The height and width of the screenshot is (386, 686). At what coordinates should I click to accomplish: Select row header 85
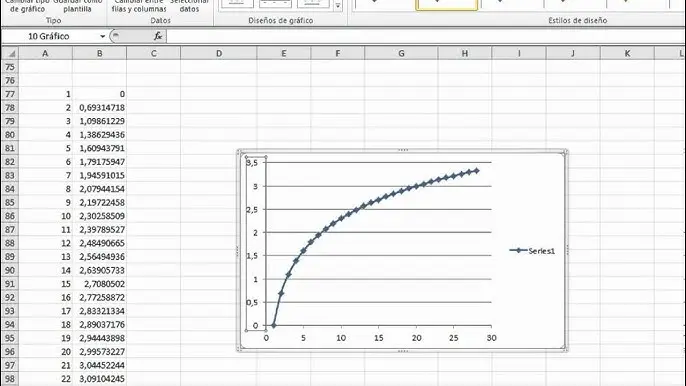tap(10, 203)
